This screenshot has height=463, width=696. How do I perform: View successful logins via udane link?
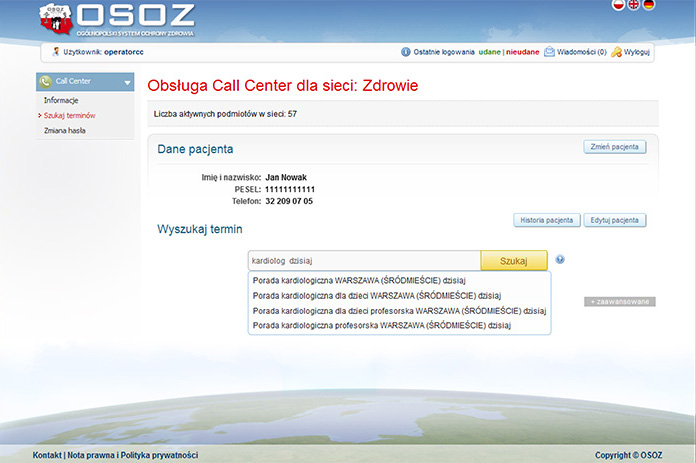pos(490,52)
